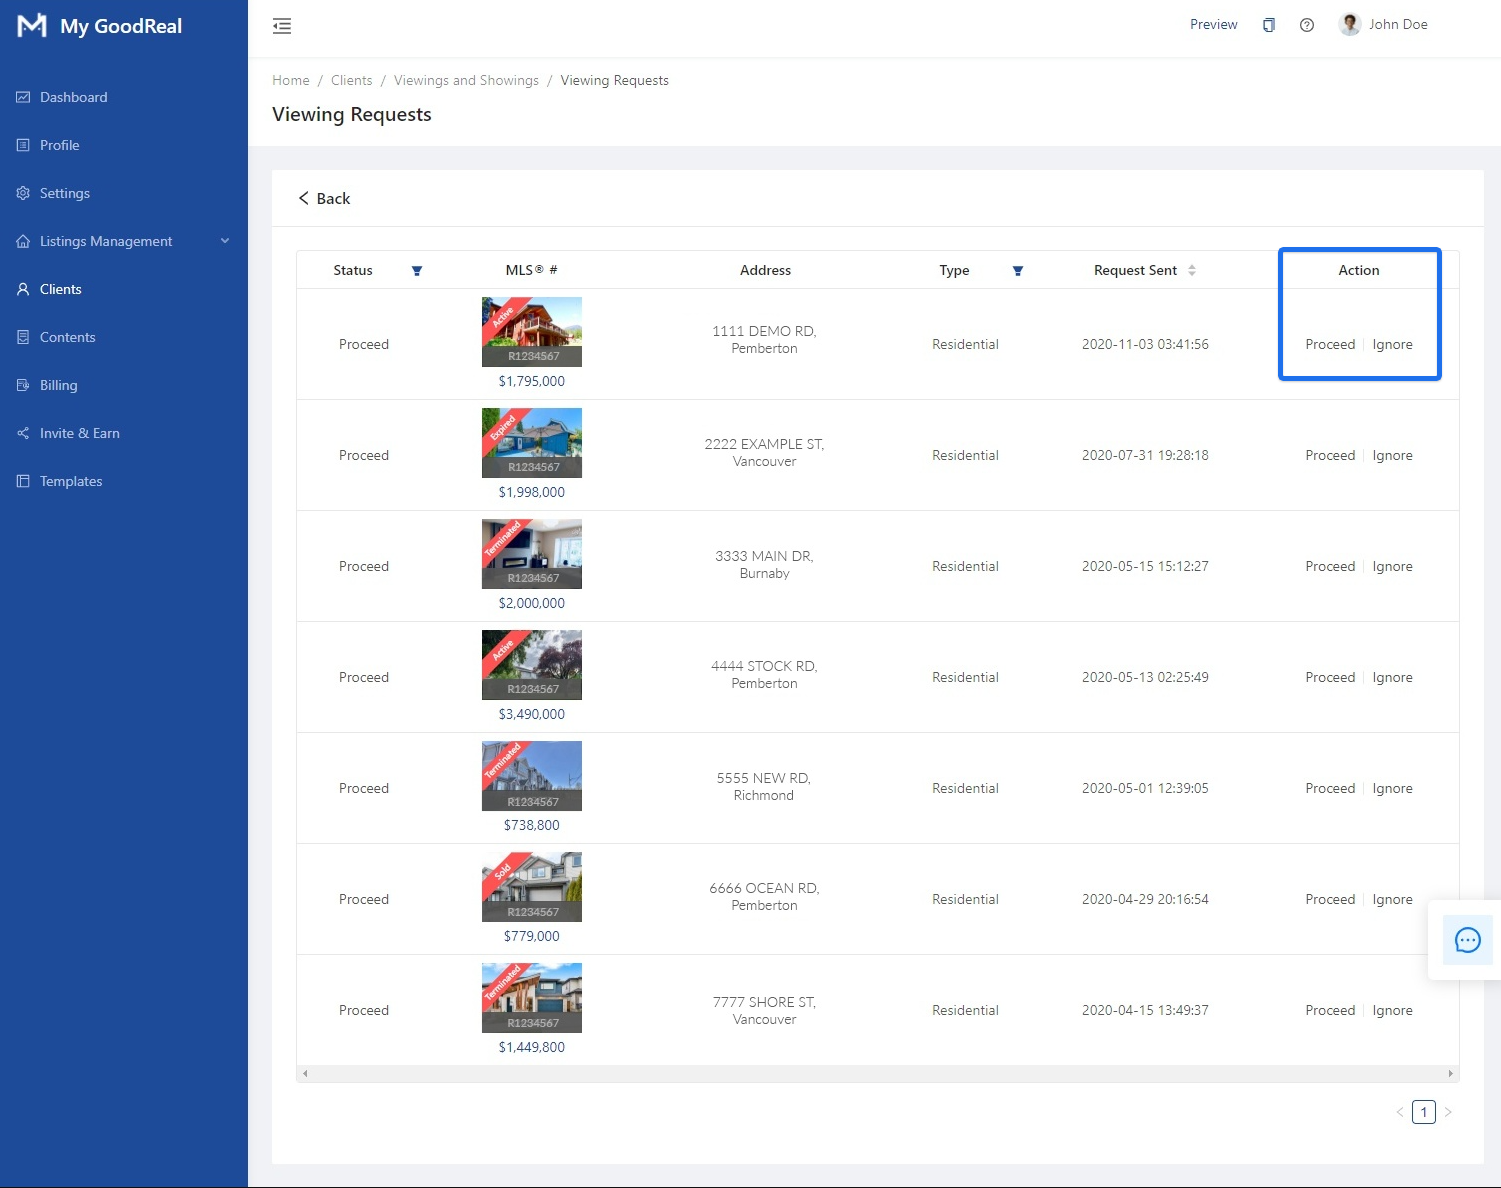Click the Back button
Screen dimensions: 1501x1188
click(x=324, y=198)
